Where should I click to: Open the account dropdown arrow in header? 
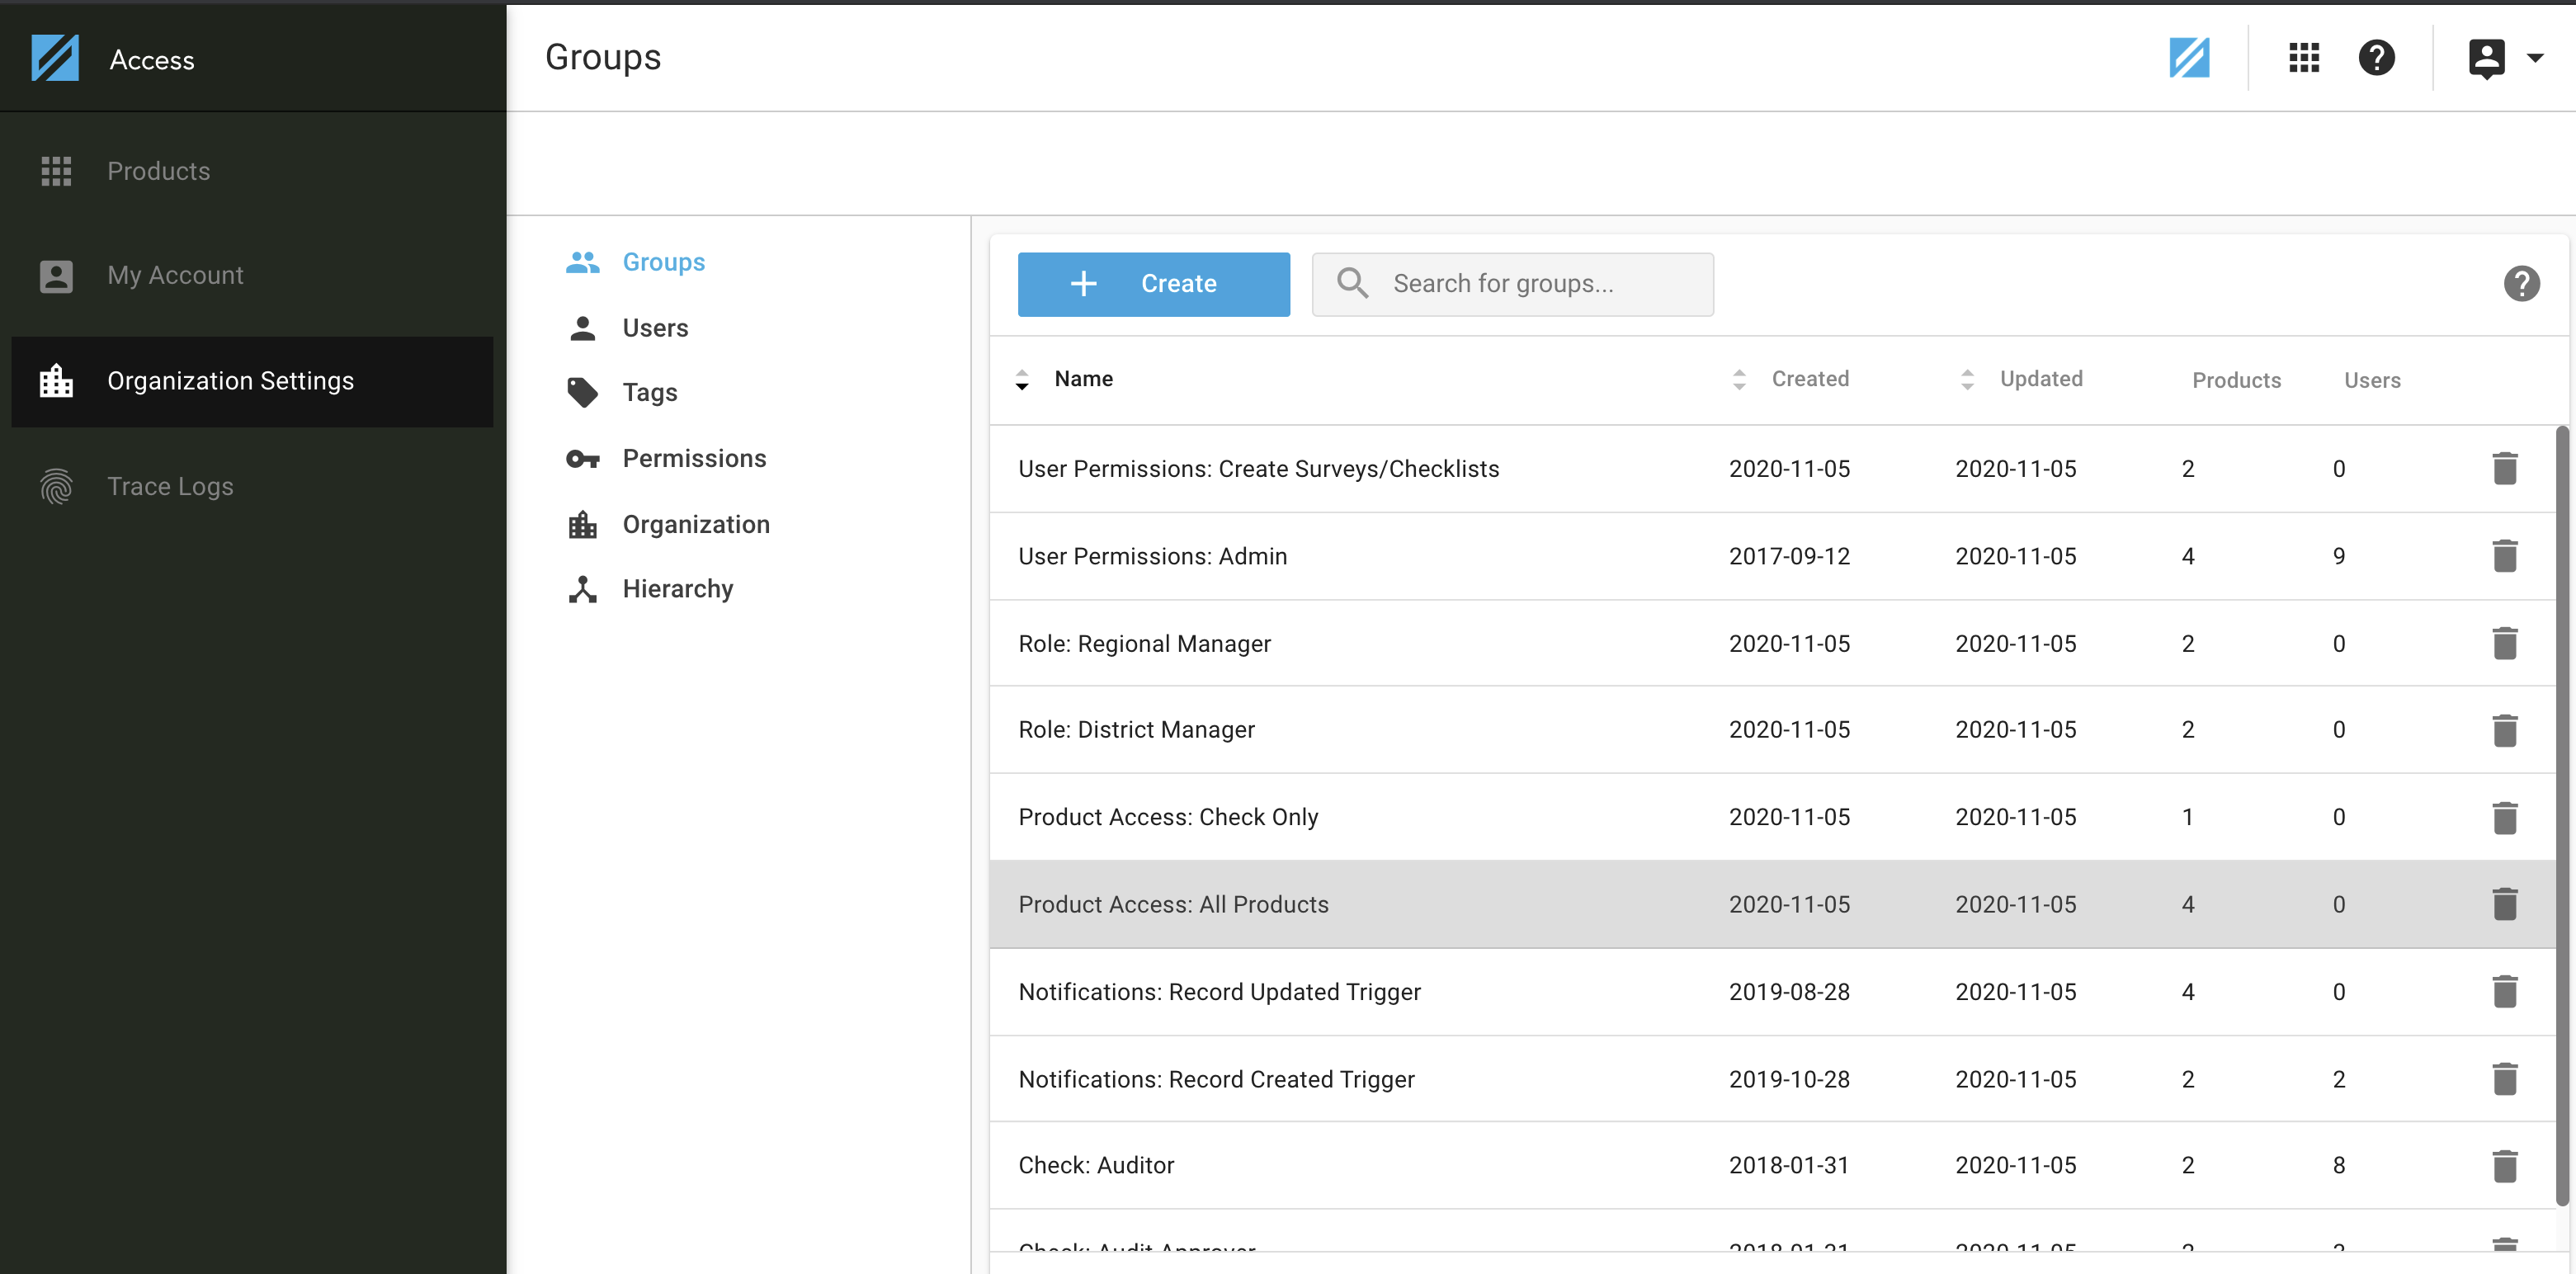tap(2535, 58)
